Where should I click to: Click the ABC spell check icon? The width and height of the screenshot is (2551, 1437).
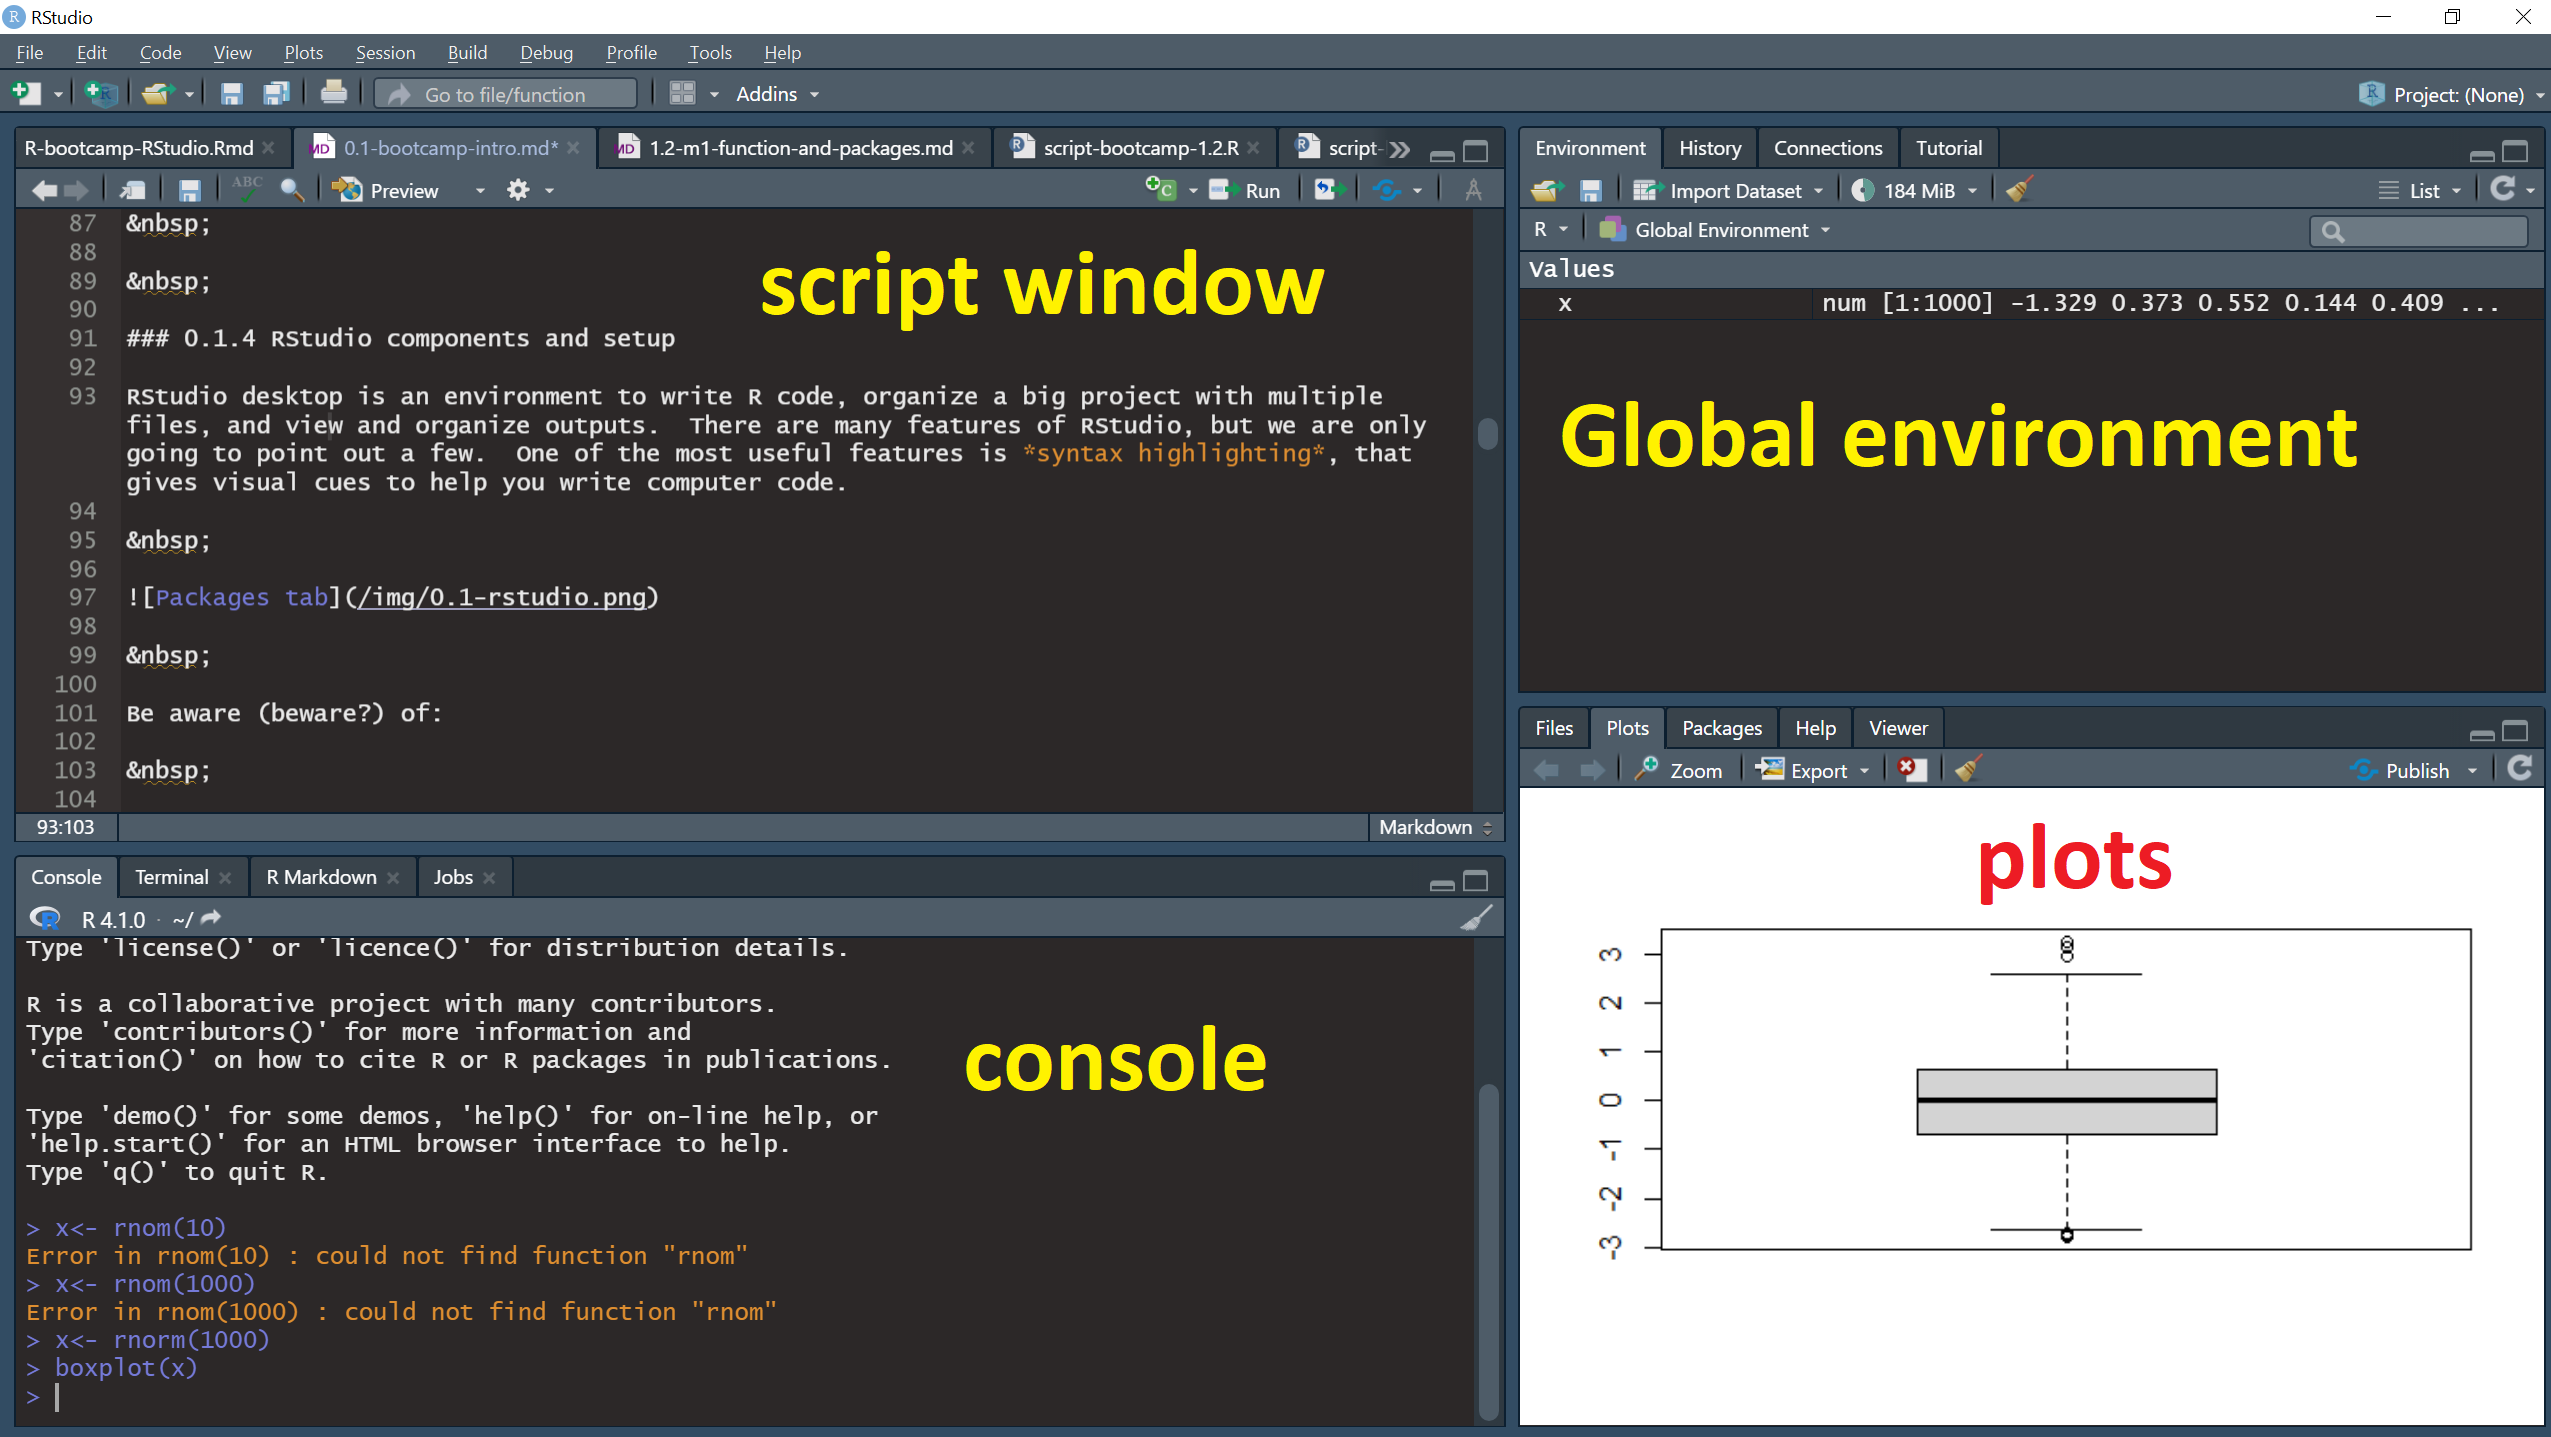[x=246, y=189]
